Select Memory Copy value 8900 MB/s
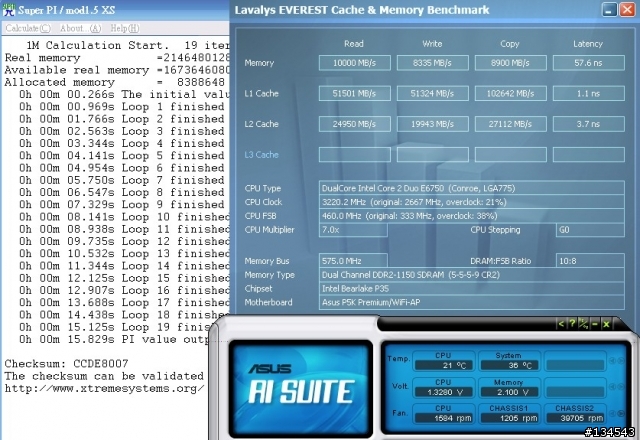The image size is (640, 440). pyautogui.click(x=510, y=63)
